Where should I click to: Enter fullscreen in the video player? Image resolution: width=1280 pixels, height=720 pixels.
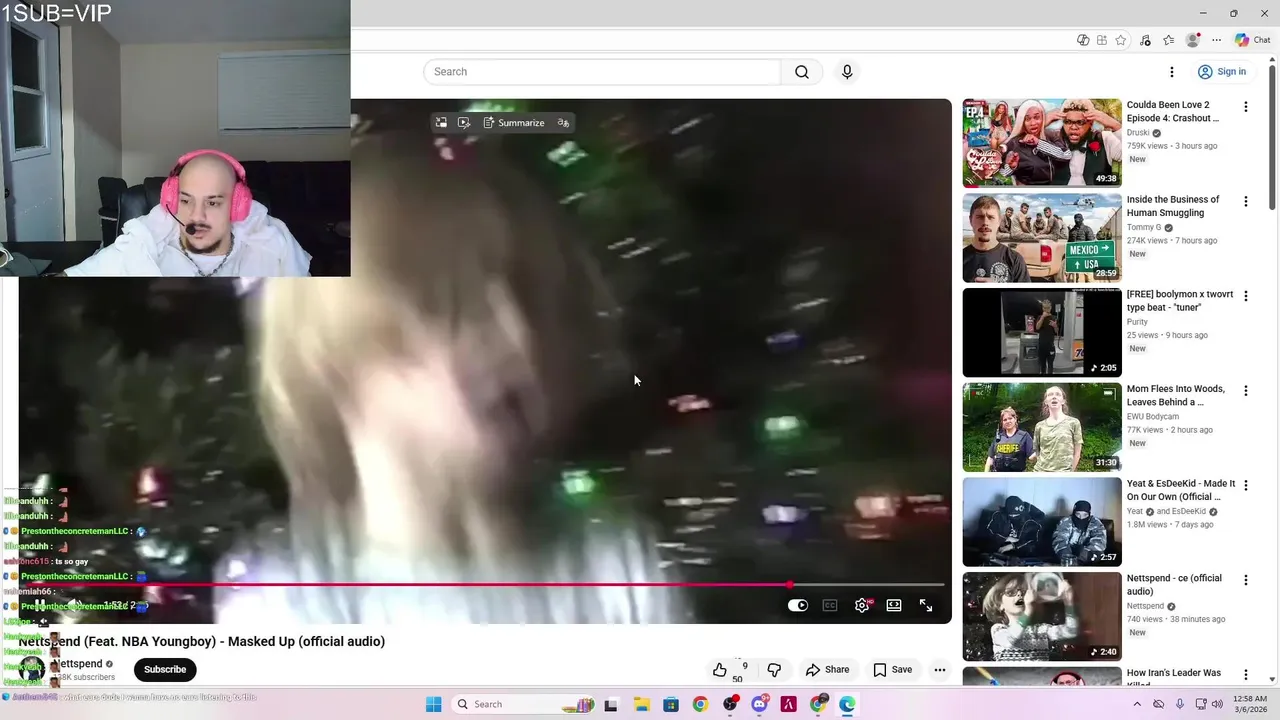[x=926, y=605]
